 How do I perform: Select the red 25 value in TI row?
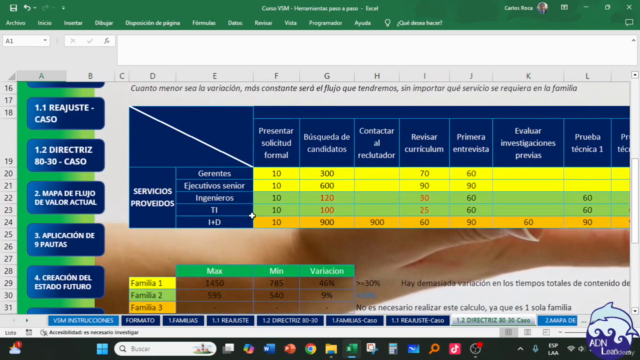[424, 210]
